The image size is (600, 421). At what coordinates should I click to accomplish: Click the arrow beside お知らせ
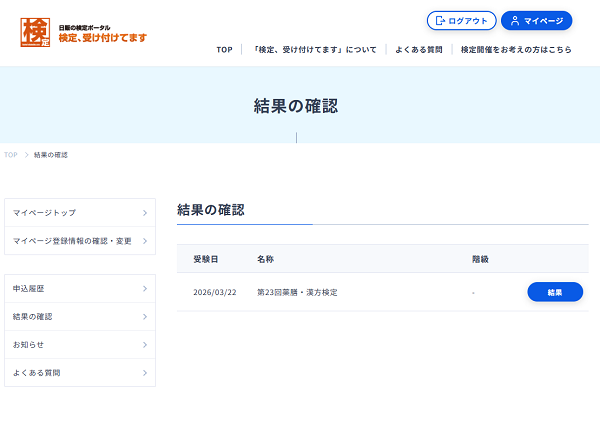tap(145, 345)
